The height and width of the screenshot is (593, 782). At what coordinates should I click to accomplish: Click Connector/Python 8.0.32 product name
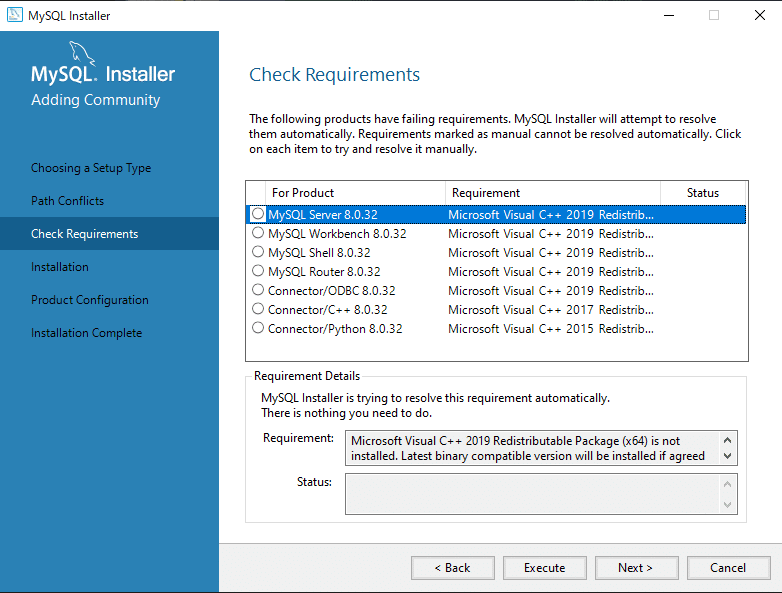click(335, 328)
